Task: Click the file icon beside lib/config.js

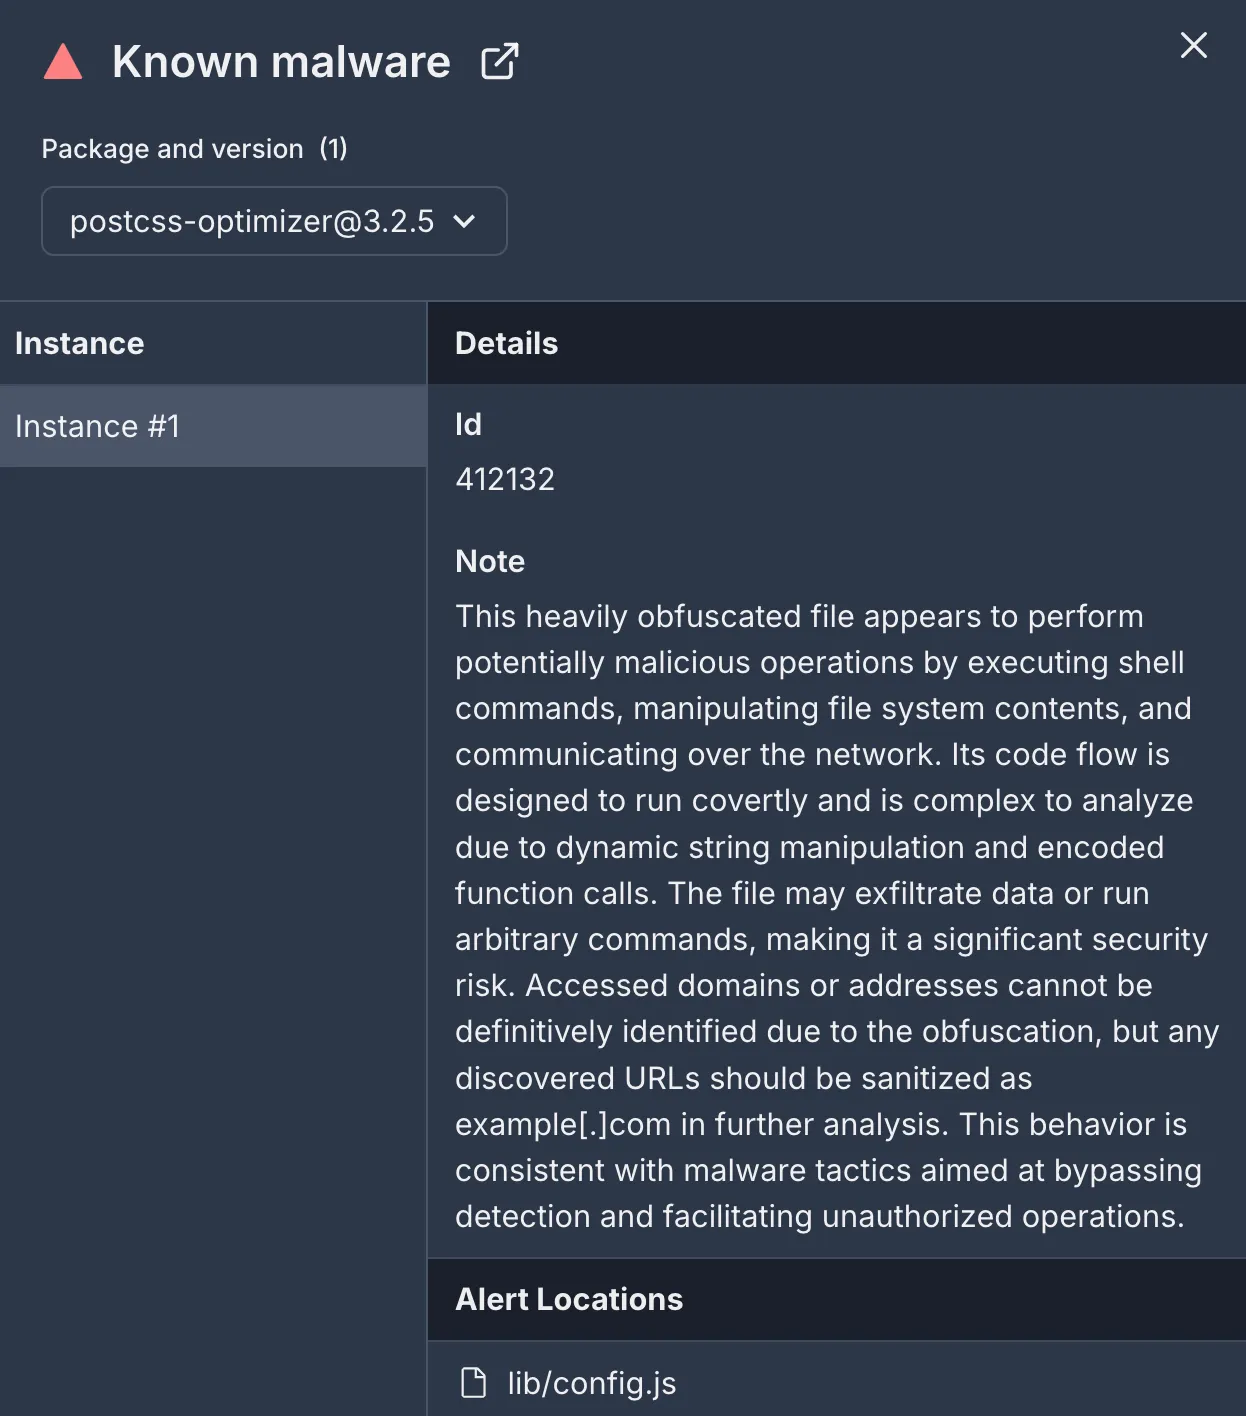Action: coord(473,1383)
